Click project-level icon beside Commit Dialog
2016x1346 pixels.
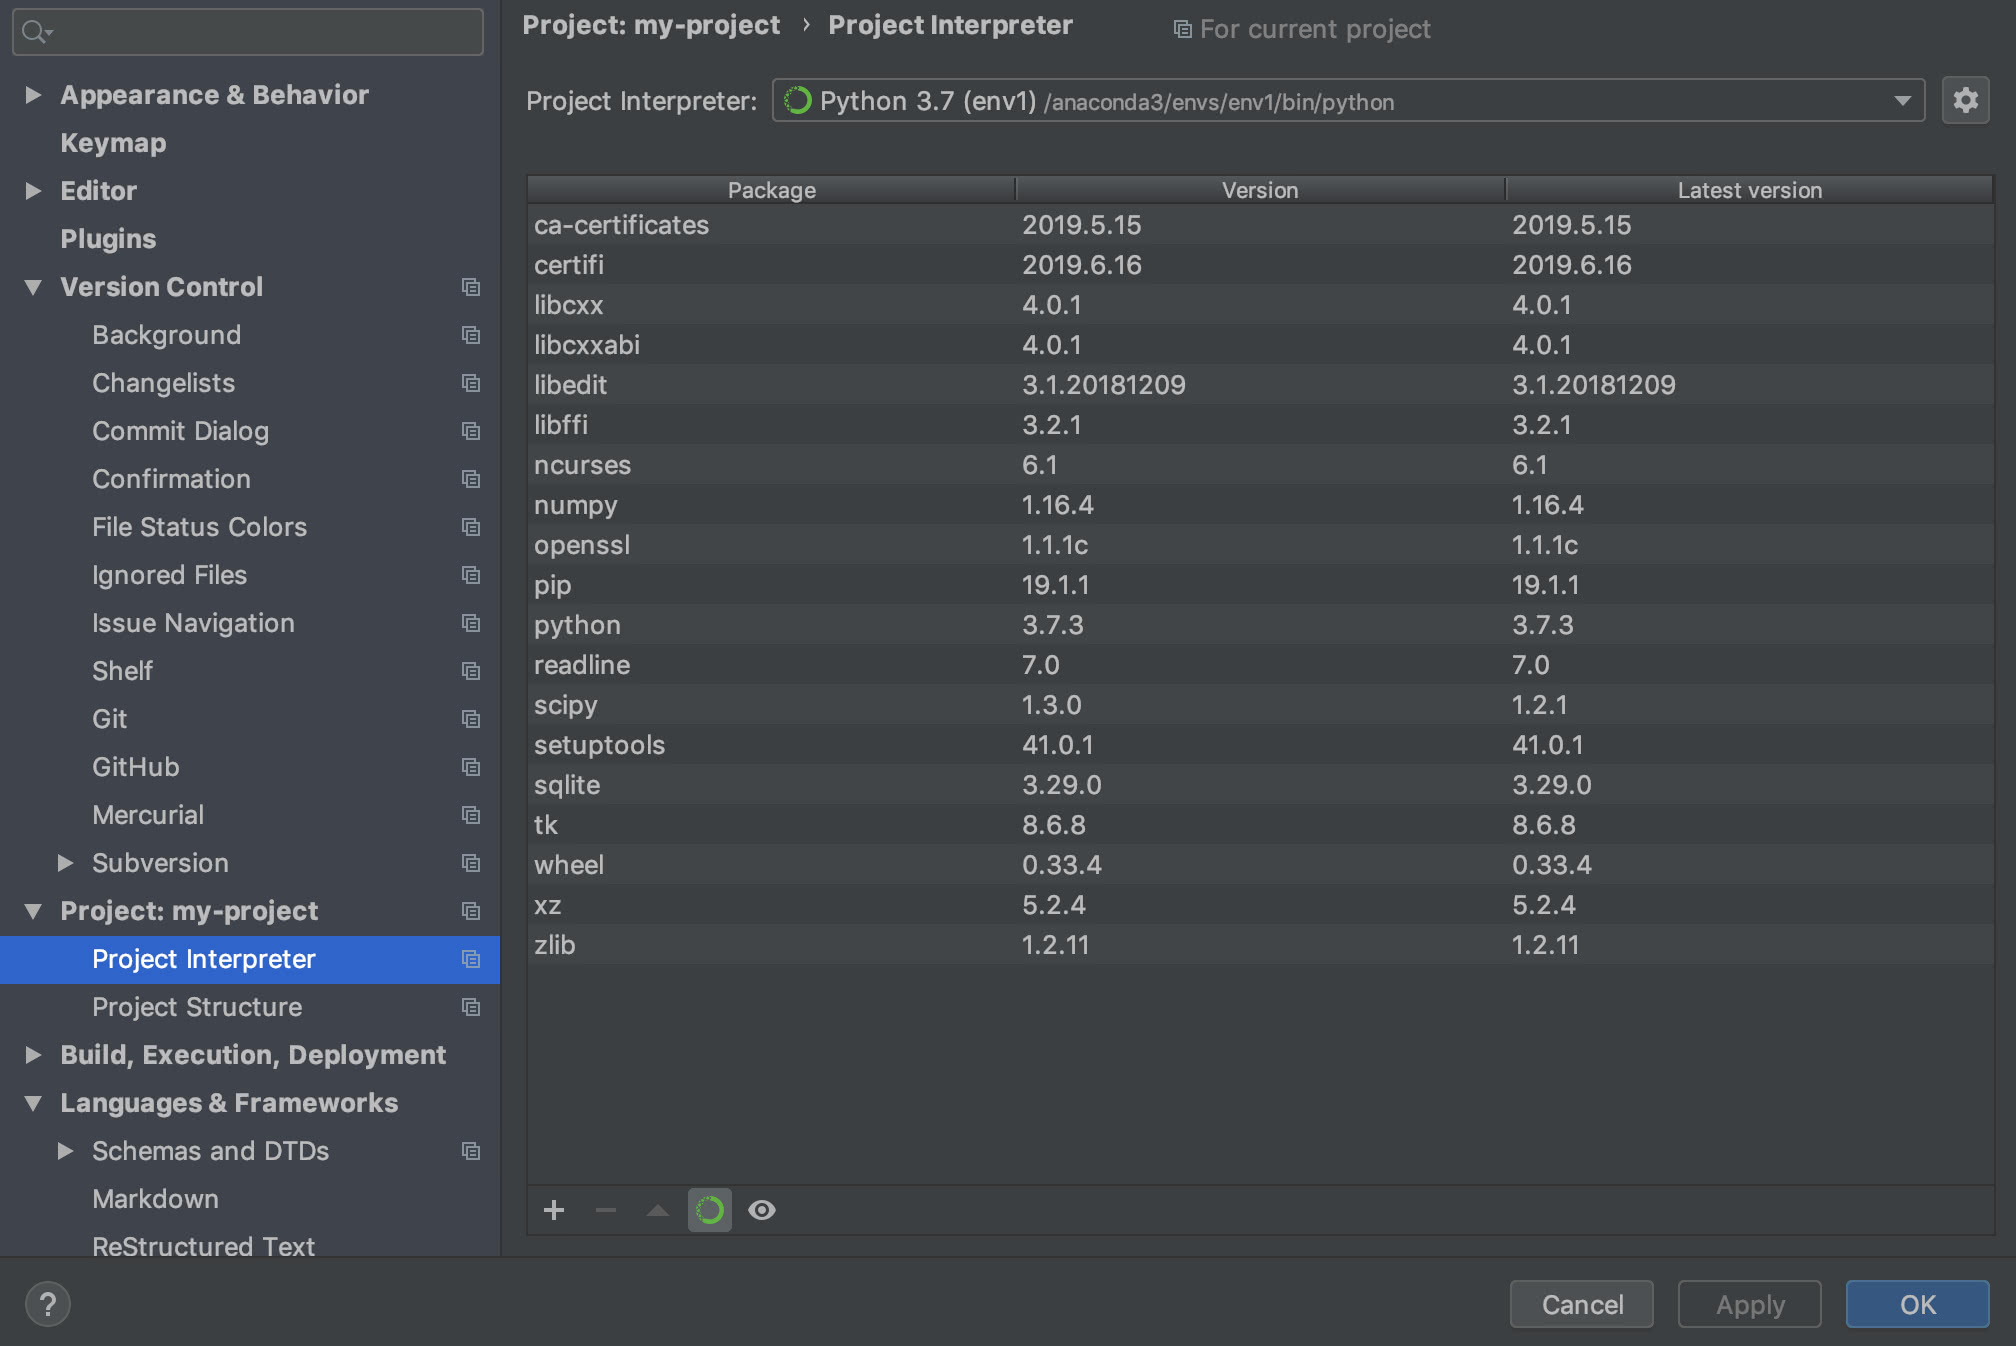[471, 431]
